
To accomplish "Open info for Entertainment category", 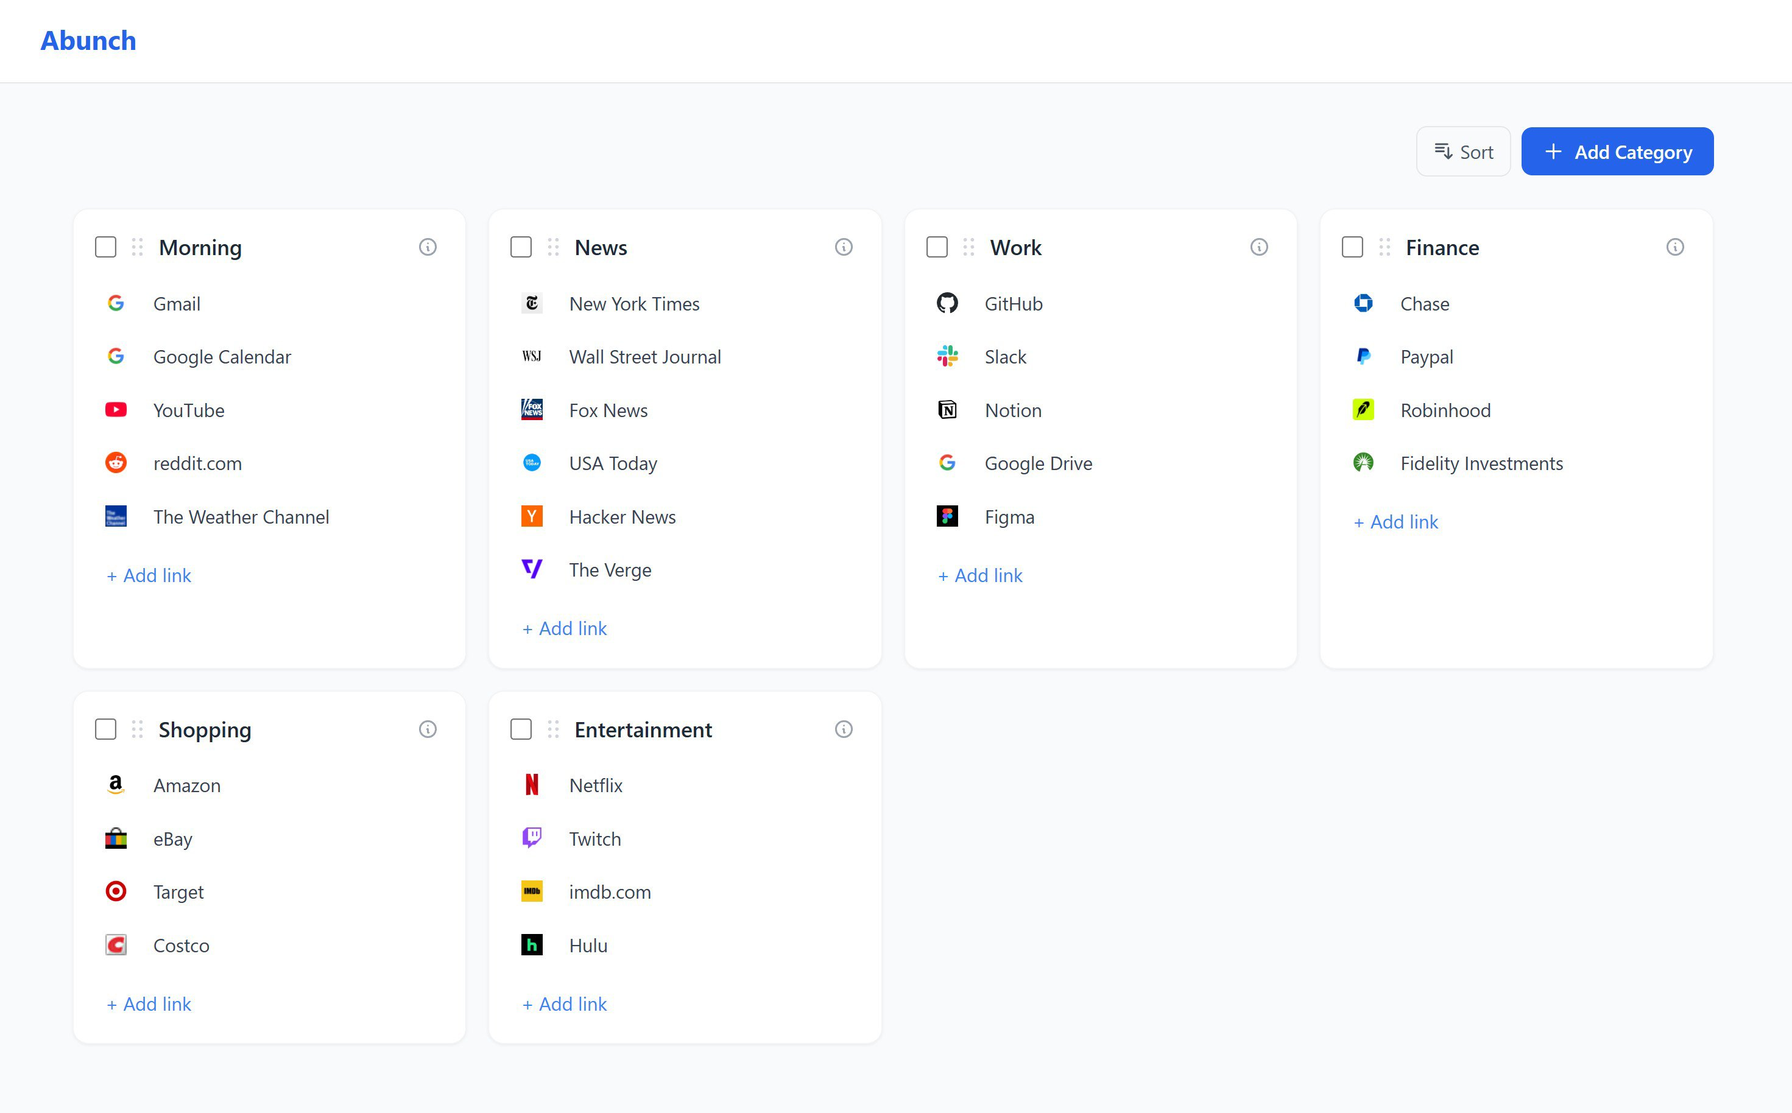I will click(844, 729).
